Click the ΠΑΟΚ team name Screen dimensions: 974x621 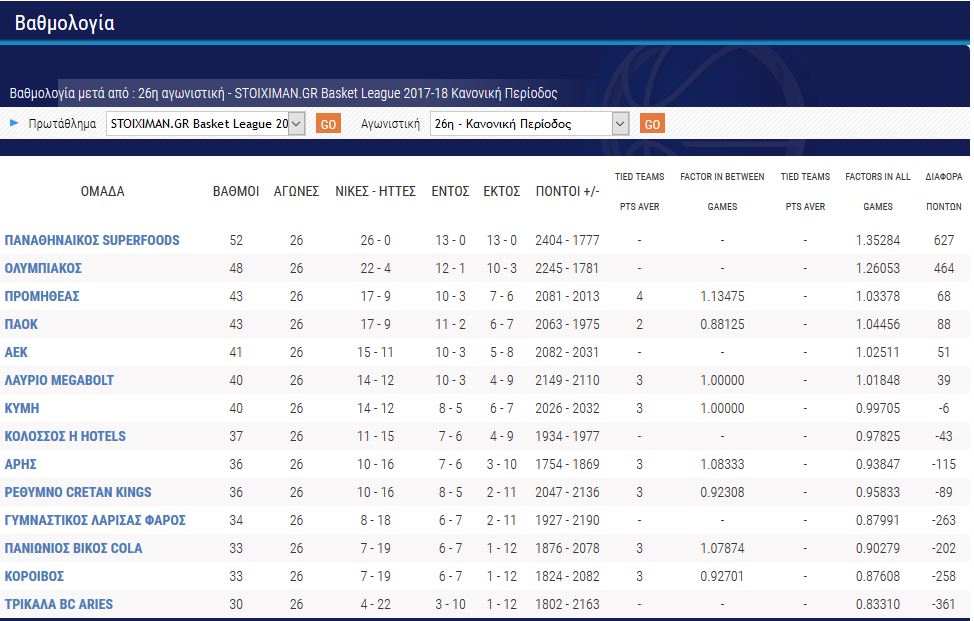tap(22, 324)
